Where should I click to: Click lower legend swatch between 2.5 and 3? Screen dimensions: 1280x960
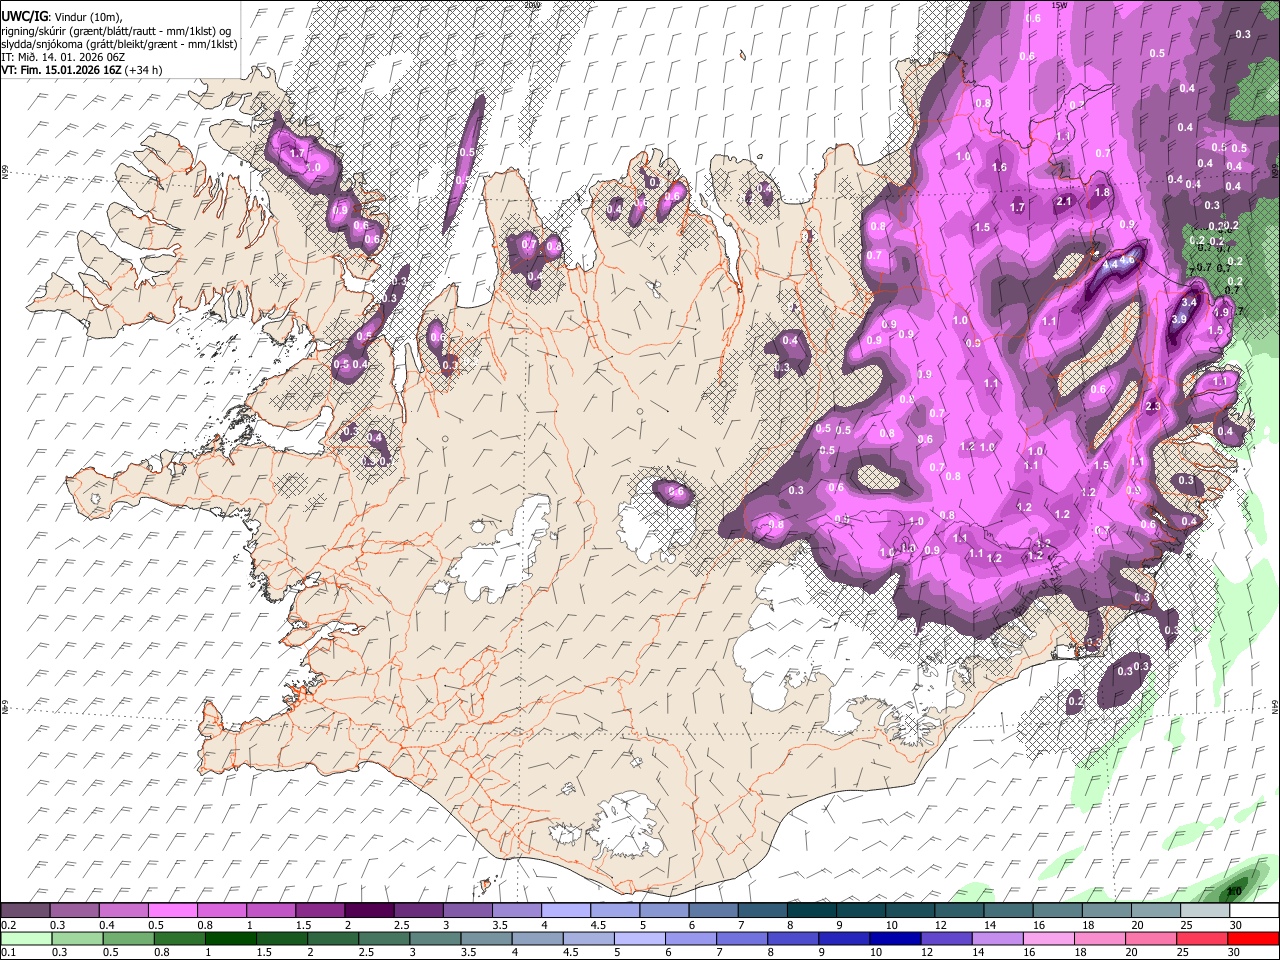(x=384, y=938)
